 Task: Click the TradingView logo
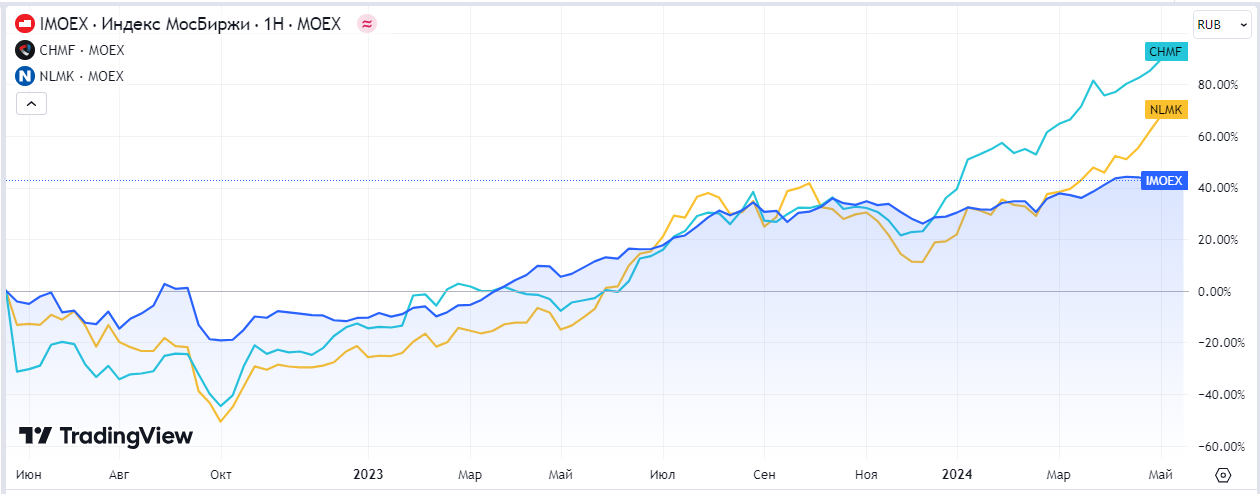pyautogui.click(x=106, y=436)
